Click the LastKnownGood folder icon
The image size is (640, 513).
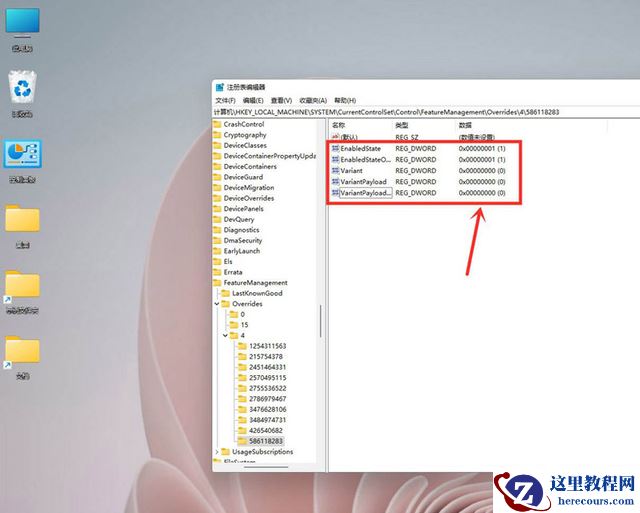pos(226,293)
